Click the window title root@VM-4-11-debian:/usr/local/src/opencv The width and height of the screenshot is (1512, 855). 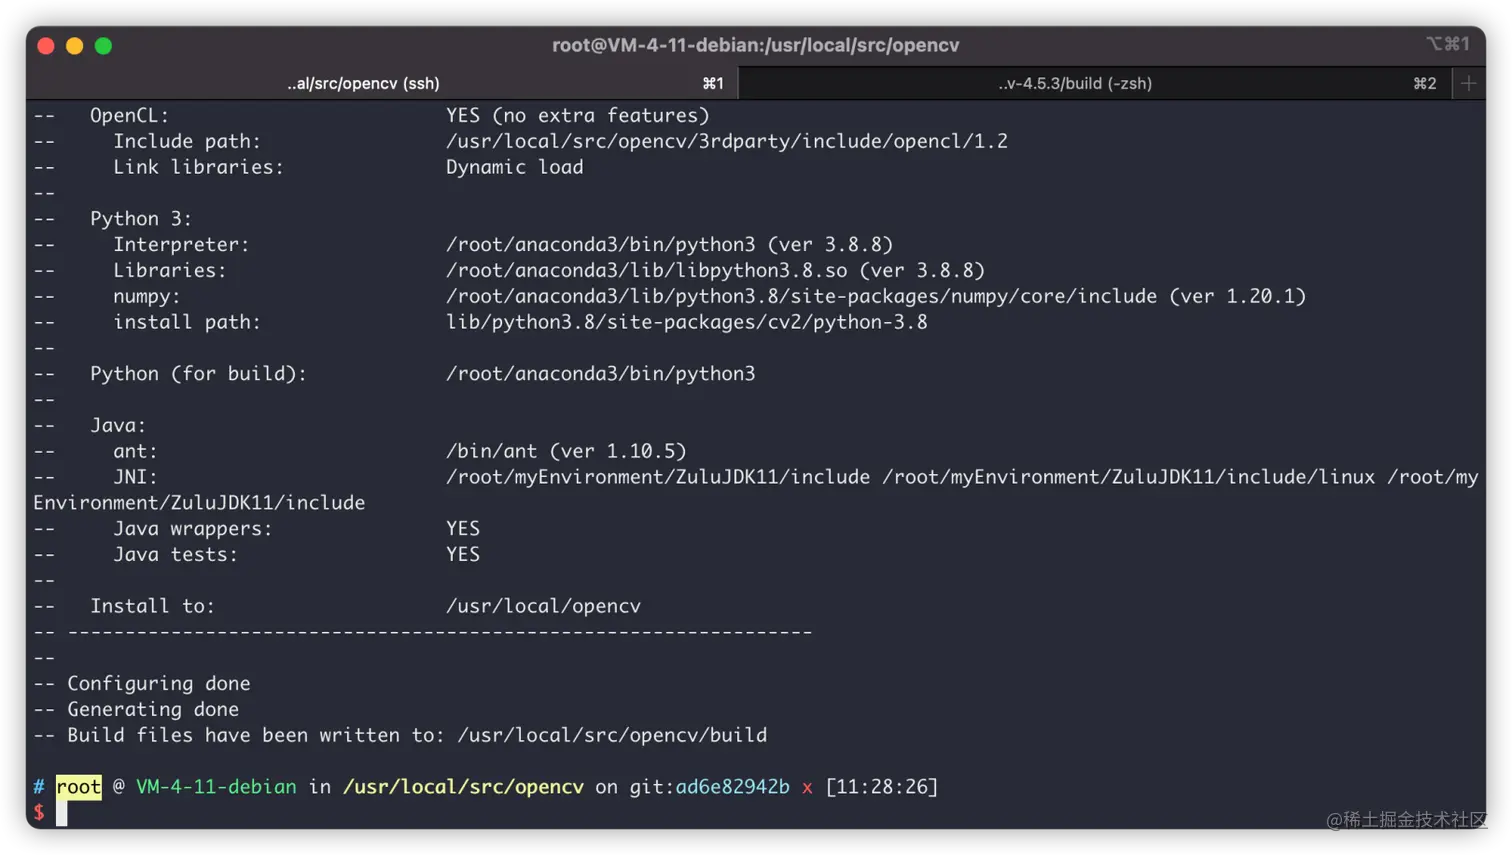tap(756, 45)
